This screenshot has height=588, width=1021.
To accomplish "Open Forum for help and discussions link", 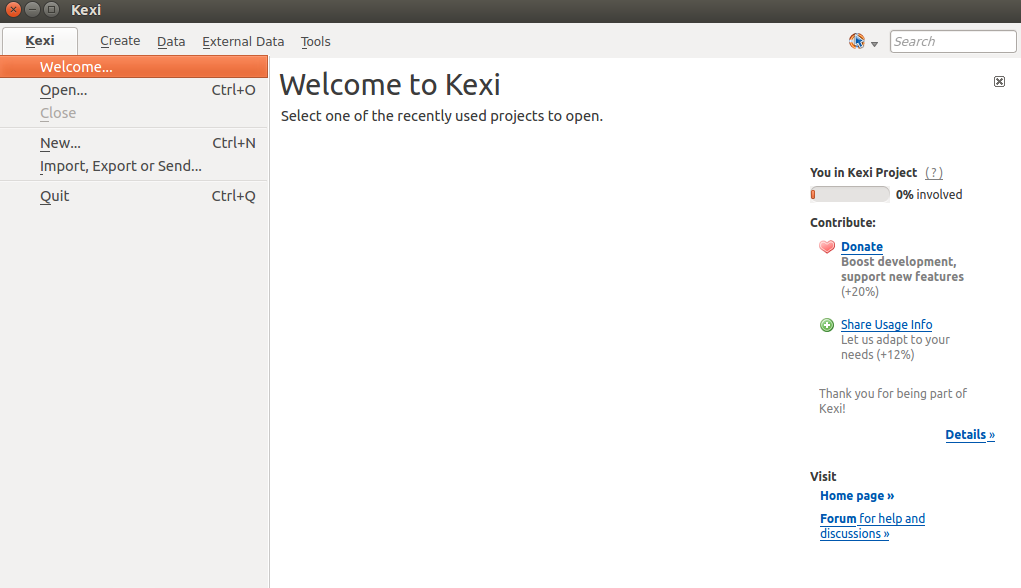I will pyautogui.click(x=873, y=526).
